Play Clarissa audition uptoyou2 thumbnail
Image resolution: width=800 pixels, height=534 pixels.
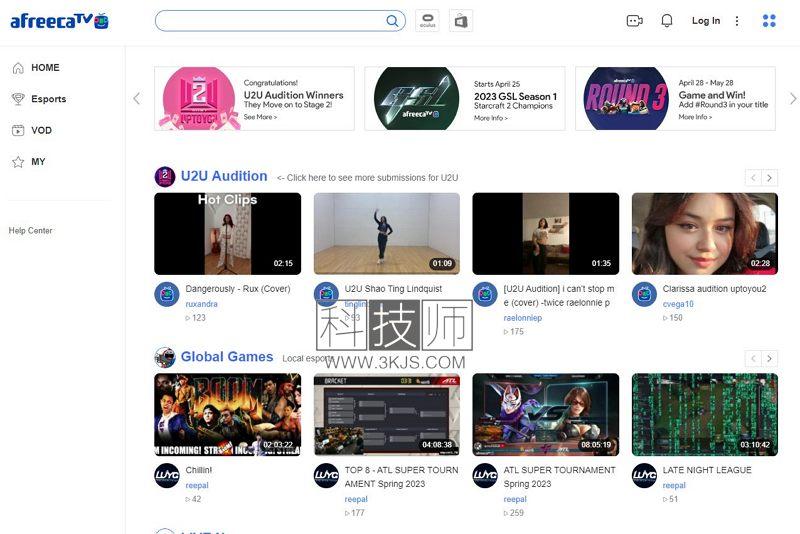(x=705, y=234)
